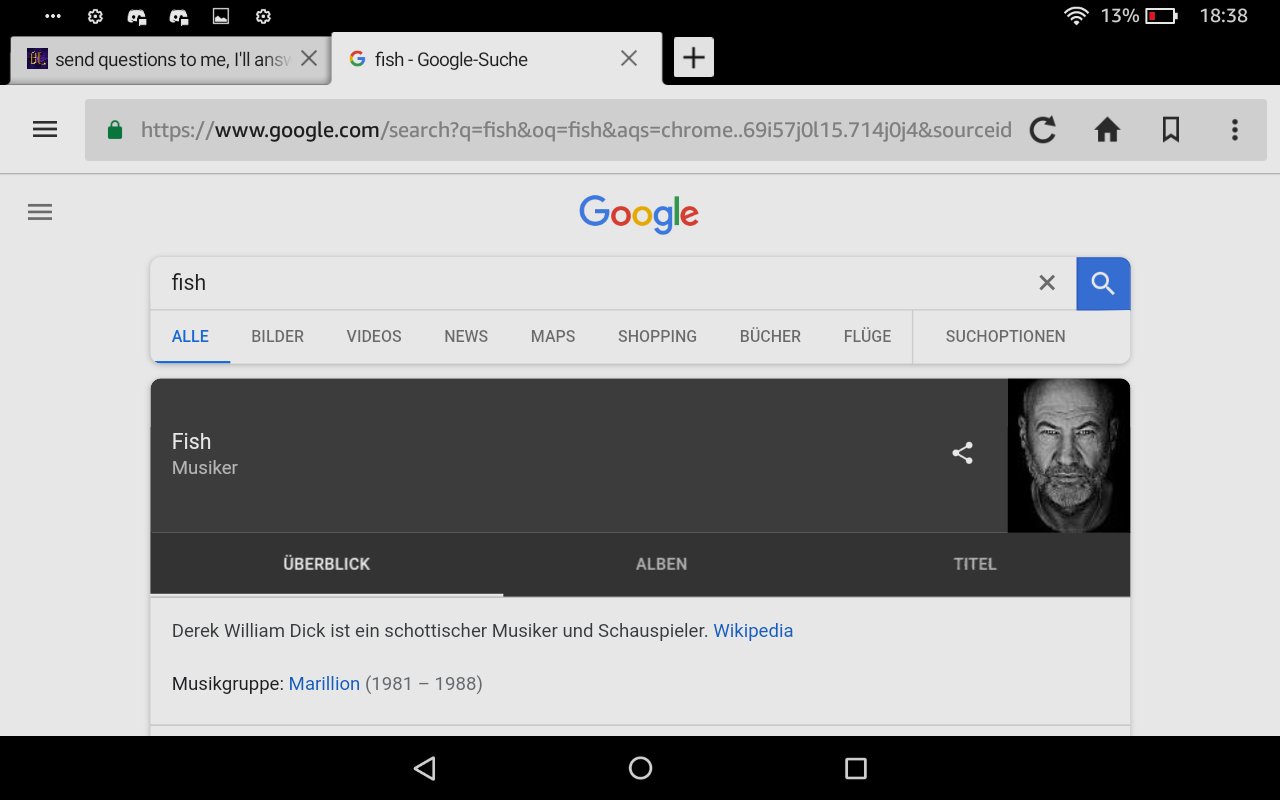Viewport: 1280px width, 800px height.
Task: Close the fish Google-Suche tab
Action: 629,58
